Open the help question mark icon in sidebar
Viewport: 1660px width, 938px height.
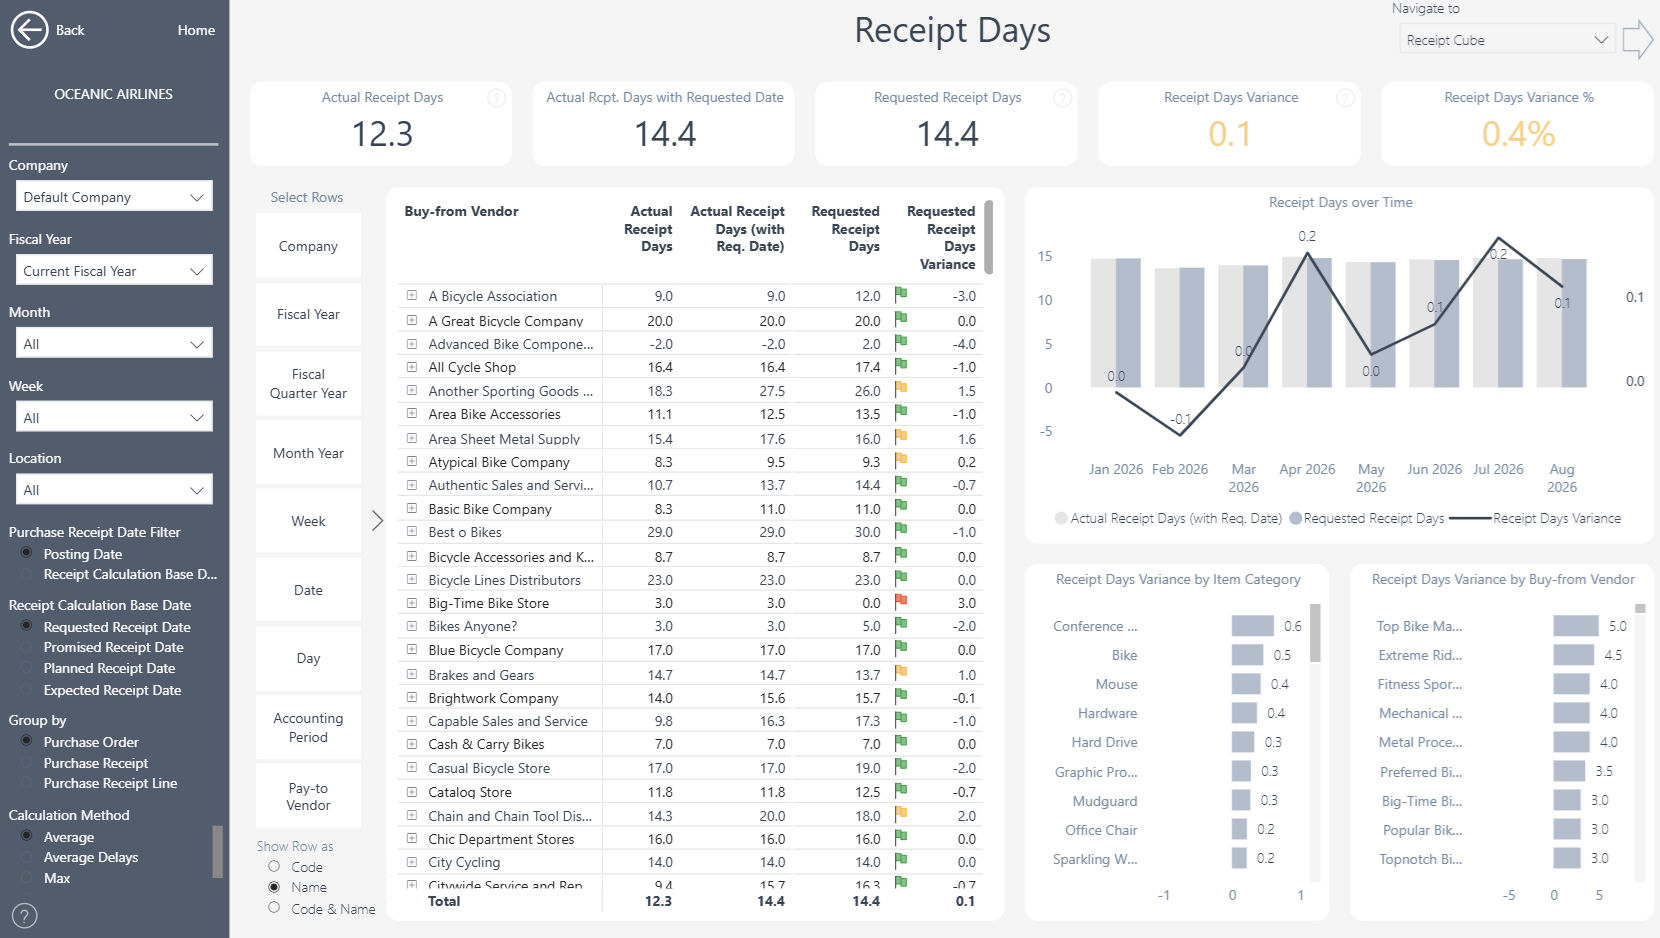click(x=25, y=915)
